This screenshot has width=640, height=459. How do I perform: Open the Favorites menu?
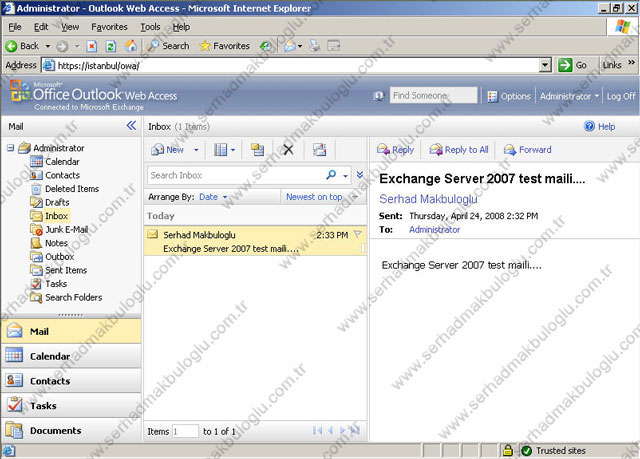109,27
